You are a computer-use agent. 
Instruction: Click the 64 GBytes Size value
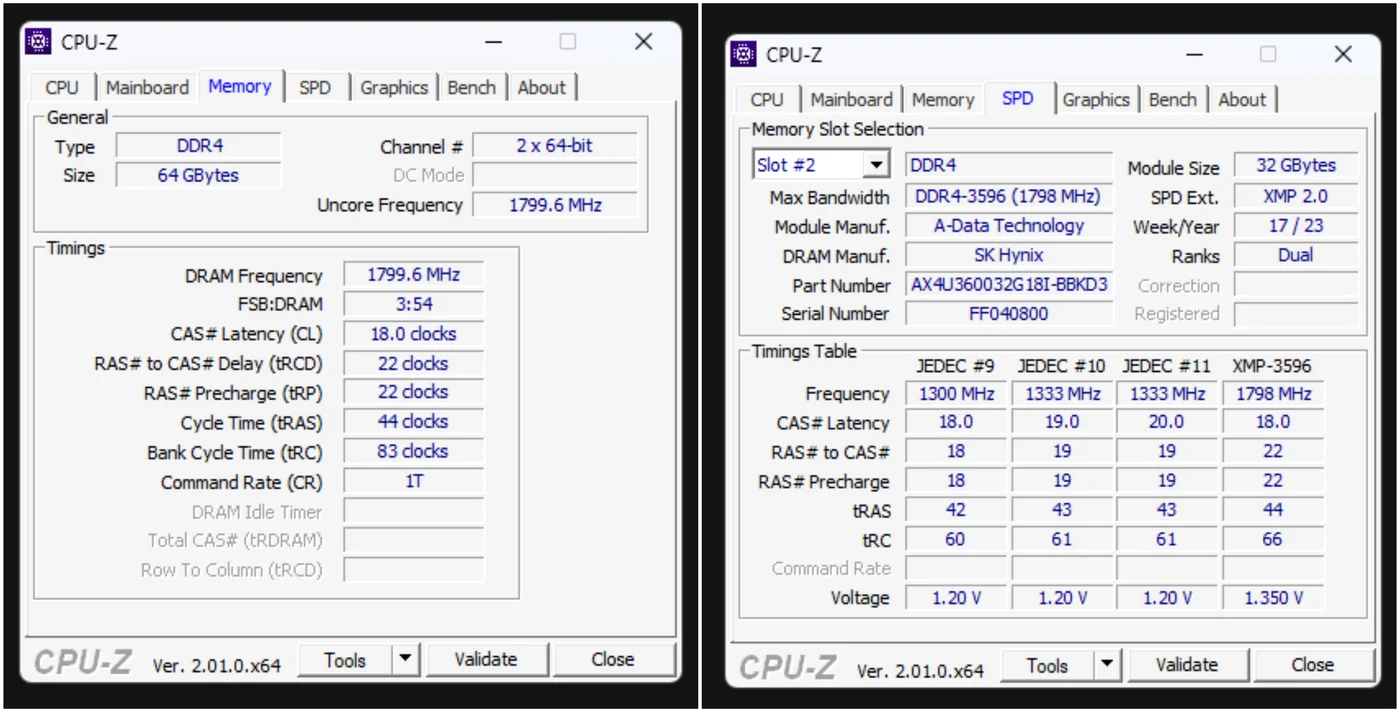click(x=199, y=175)
